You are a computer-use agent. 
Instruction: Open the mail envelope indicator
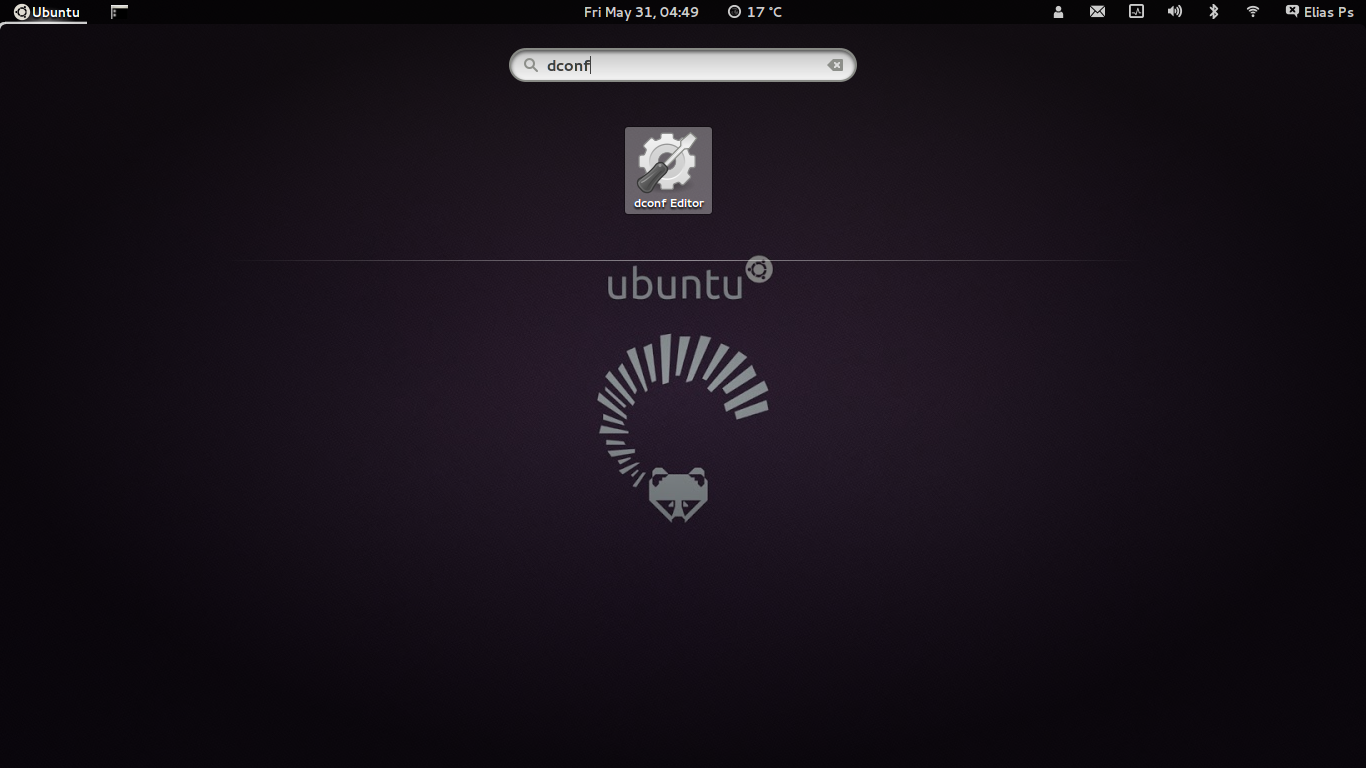pyautogui.click(x=1097, y=12)
